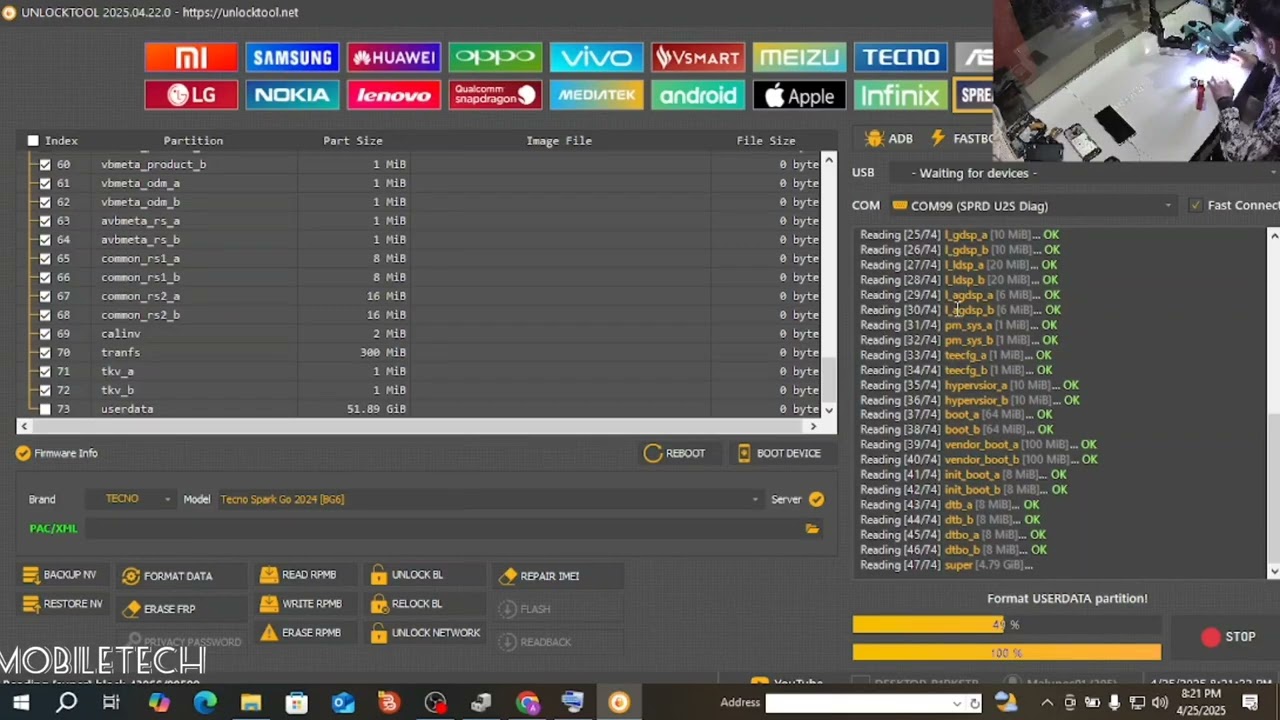Image resolution: width=1280 pixels, height=720 pixels.
Task: Open the Apple brand tile
Action: click(799, 95)
